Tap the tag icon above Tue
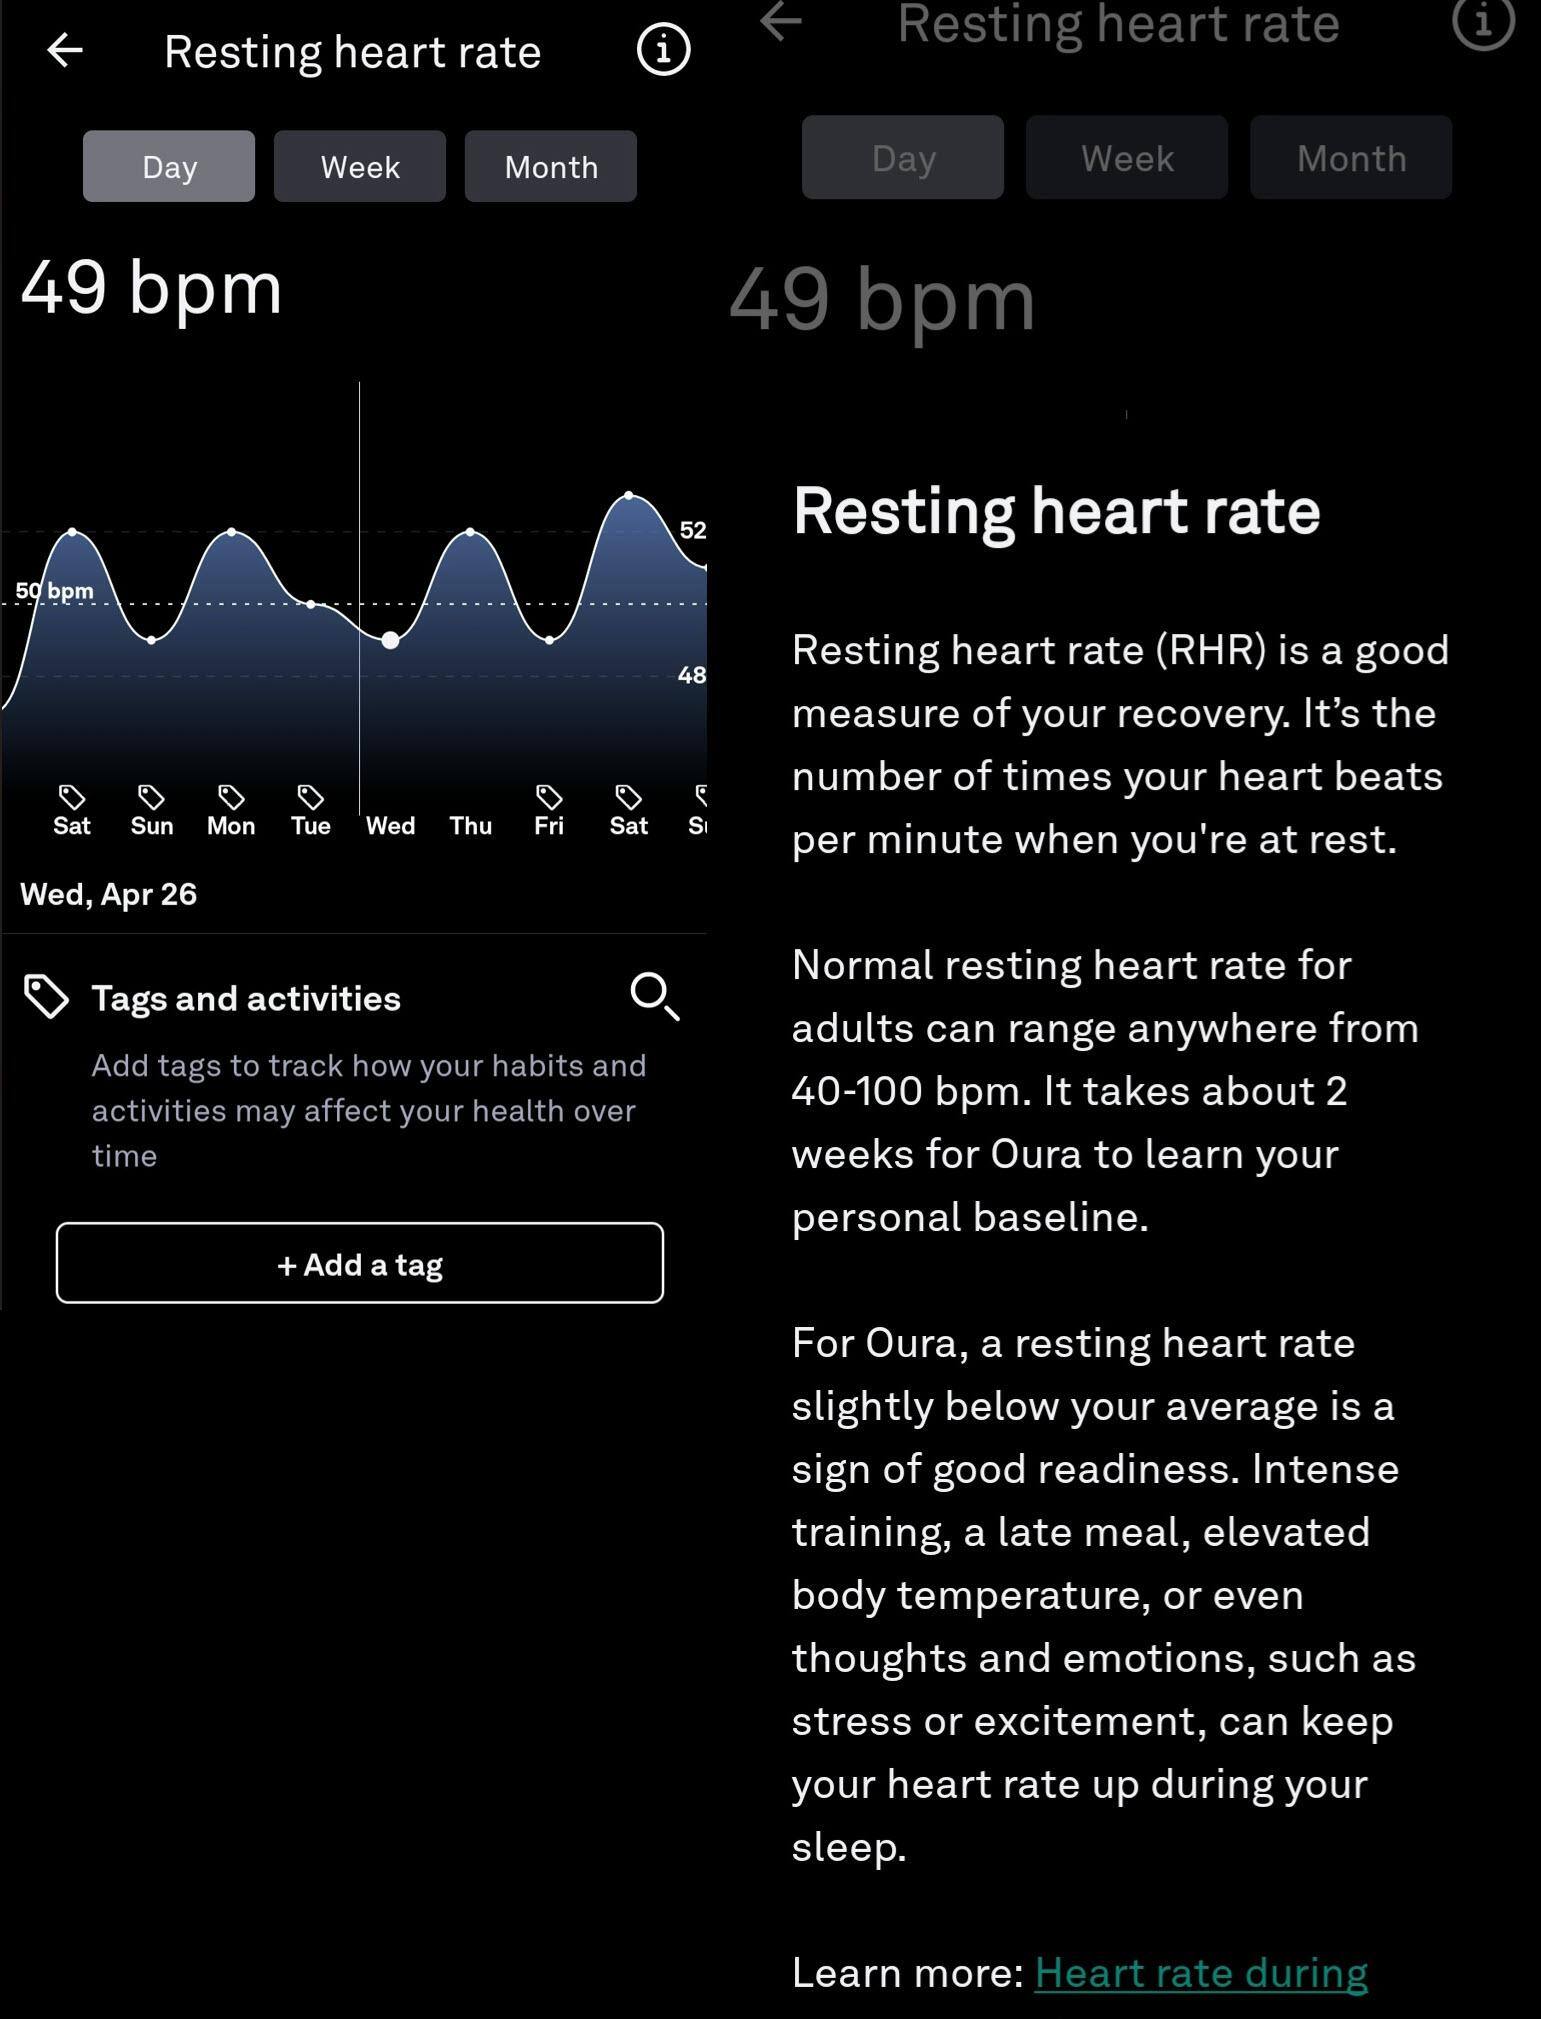1541x2019 pixels. pyautogui.click(x=310, y=797)
